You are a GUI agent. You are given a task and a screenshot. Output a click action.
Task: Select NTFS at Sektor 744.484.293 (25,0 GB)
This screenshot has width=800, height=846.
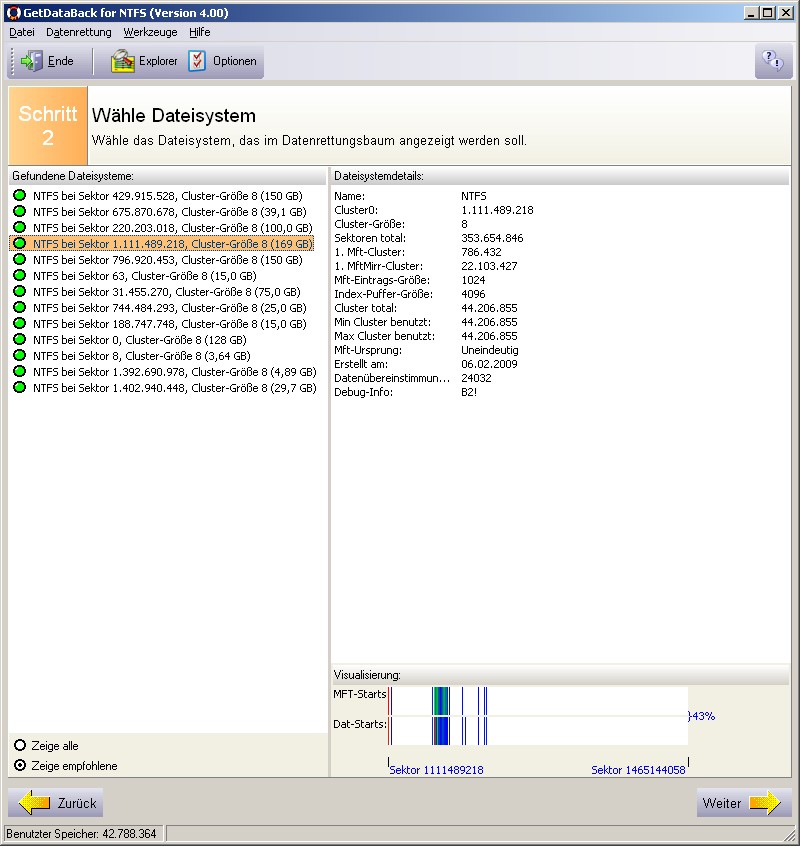click(x=169, y=308)
